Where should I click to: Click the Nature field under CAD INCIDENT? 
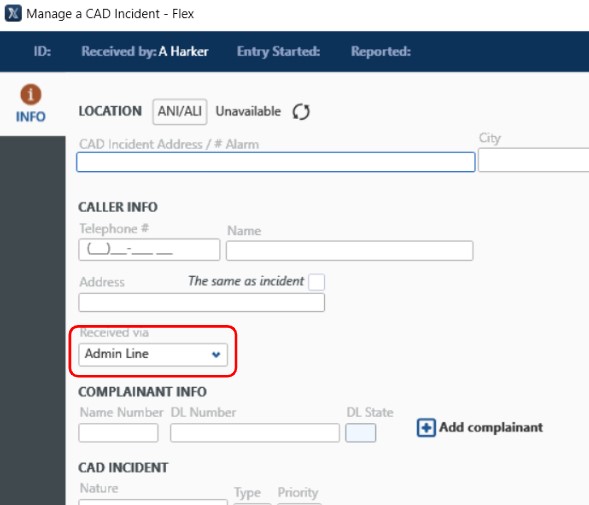click(x=153, y=502)
